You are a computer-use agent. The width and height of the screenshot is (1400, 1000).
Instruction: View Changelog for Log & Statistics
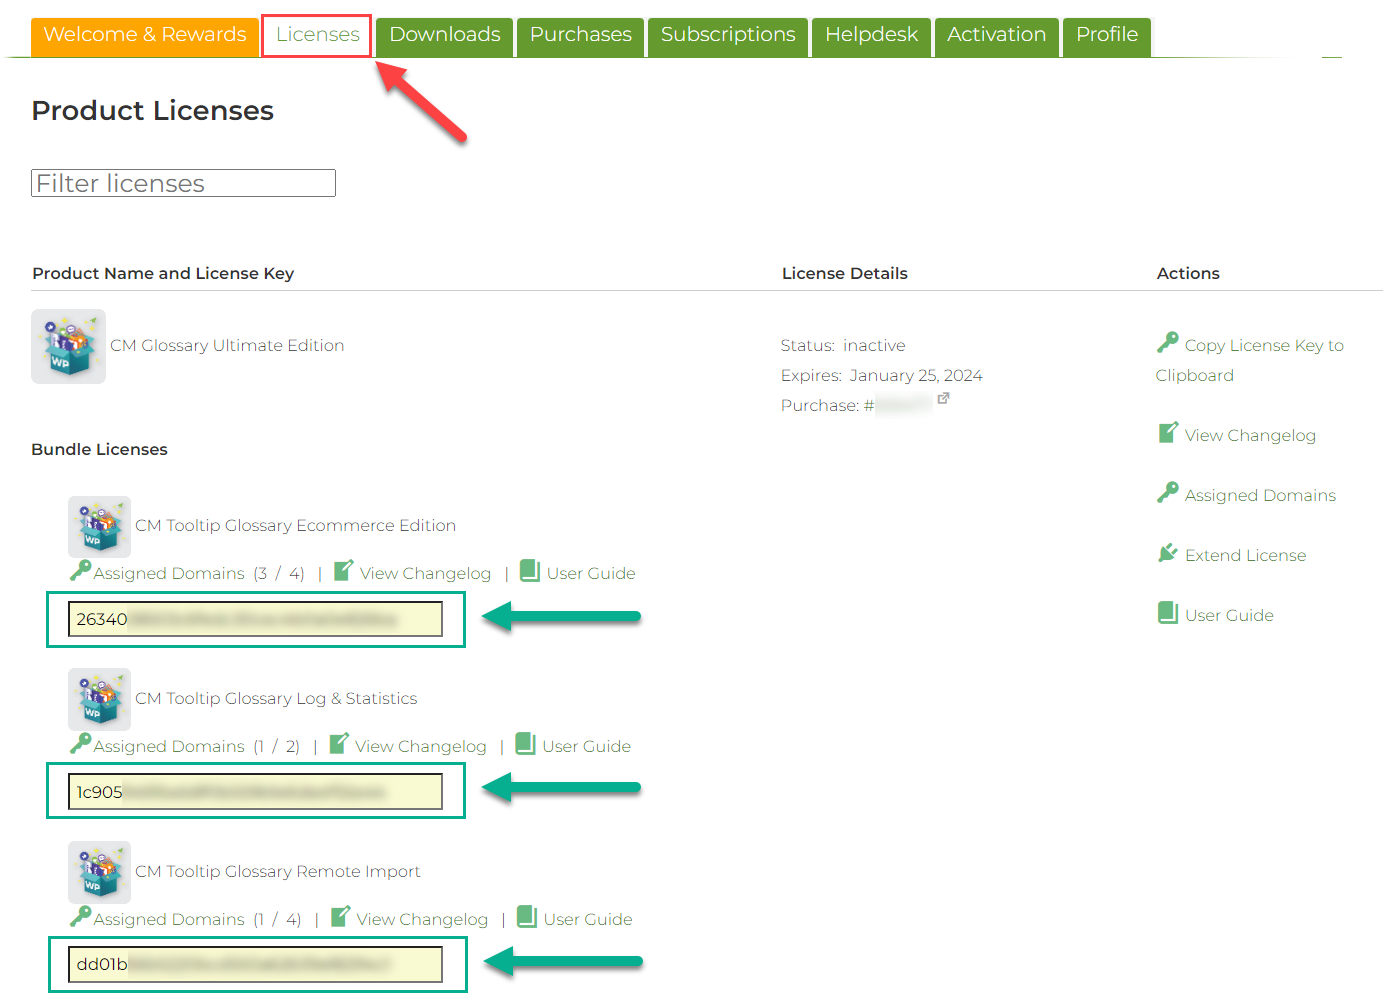pos(421,747)
